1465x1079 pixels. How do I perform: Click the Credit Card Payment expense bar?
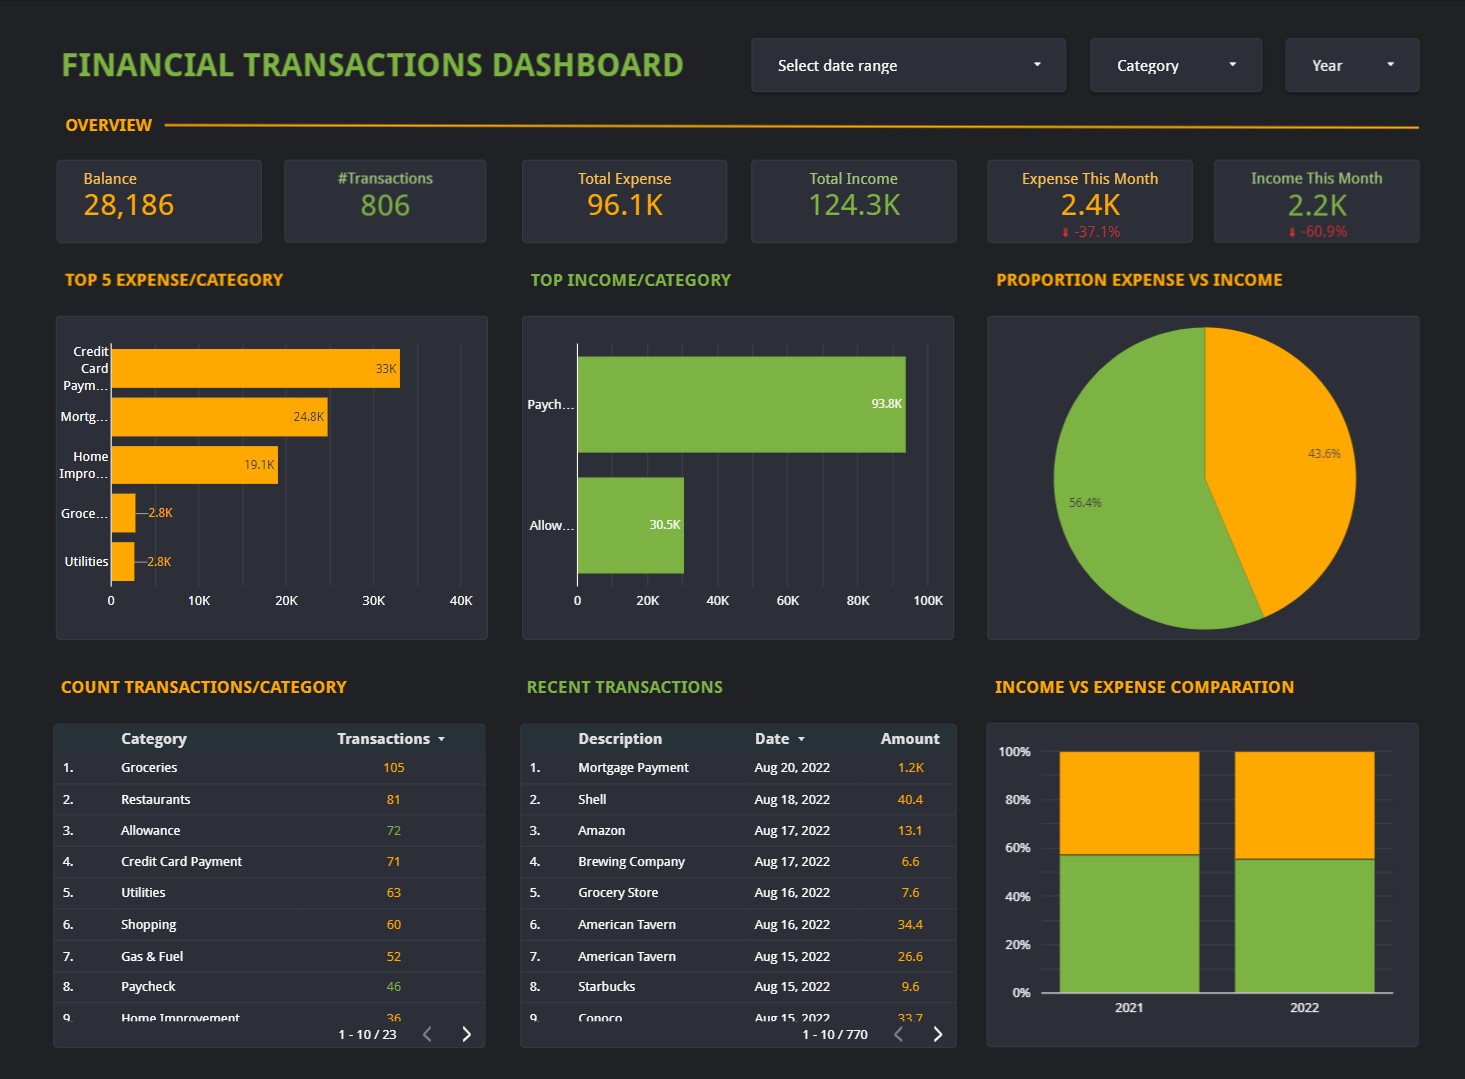point(255,367)
